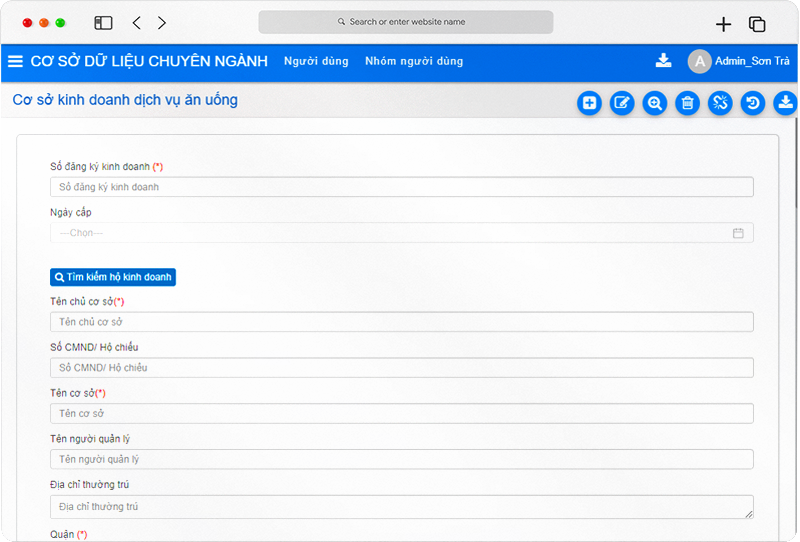Click the download icon in blue header
This screenshot has width=800, height=542.
(663, 61)
